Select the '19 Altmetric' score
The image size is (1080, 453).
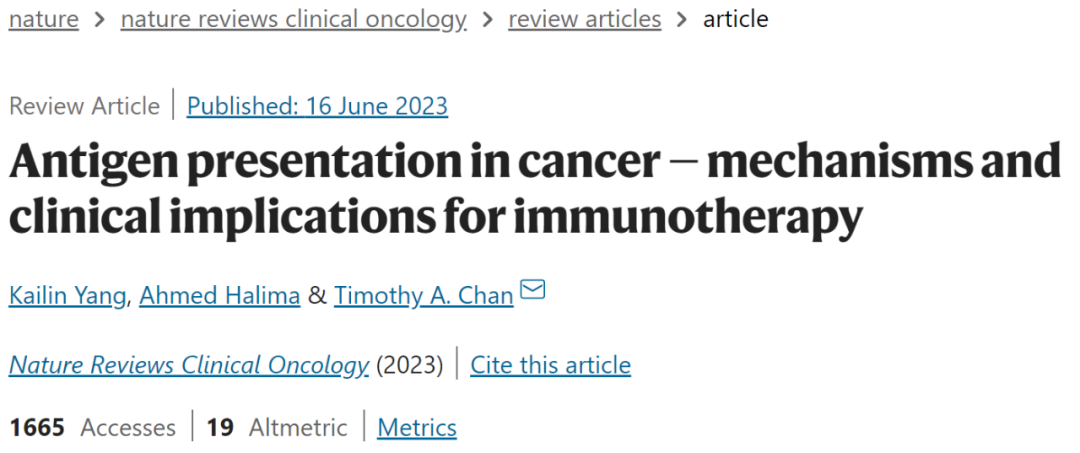[277, 428]
